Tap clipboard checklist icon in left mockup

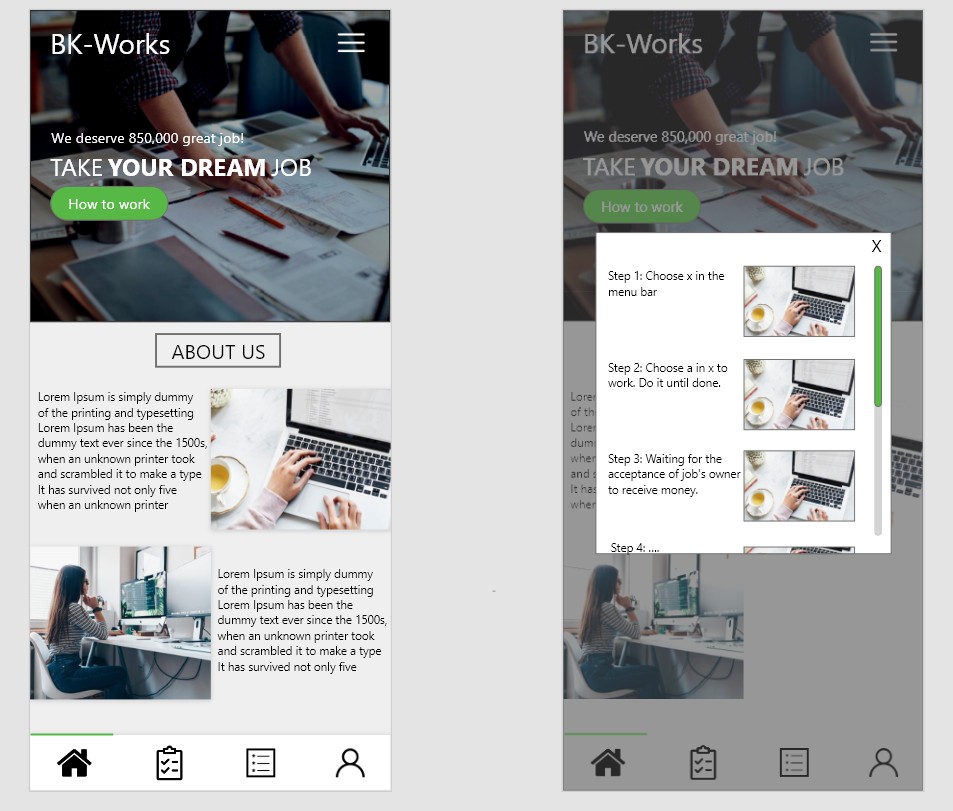(x=169, y=763)
